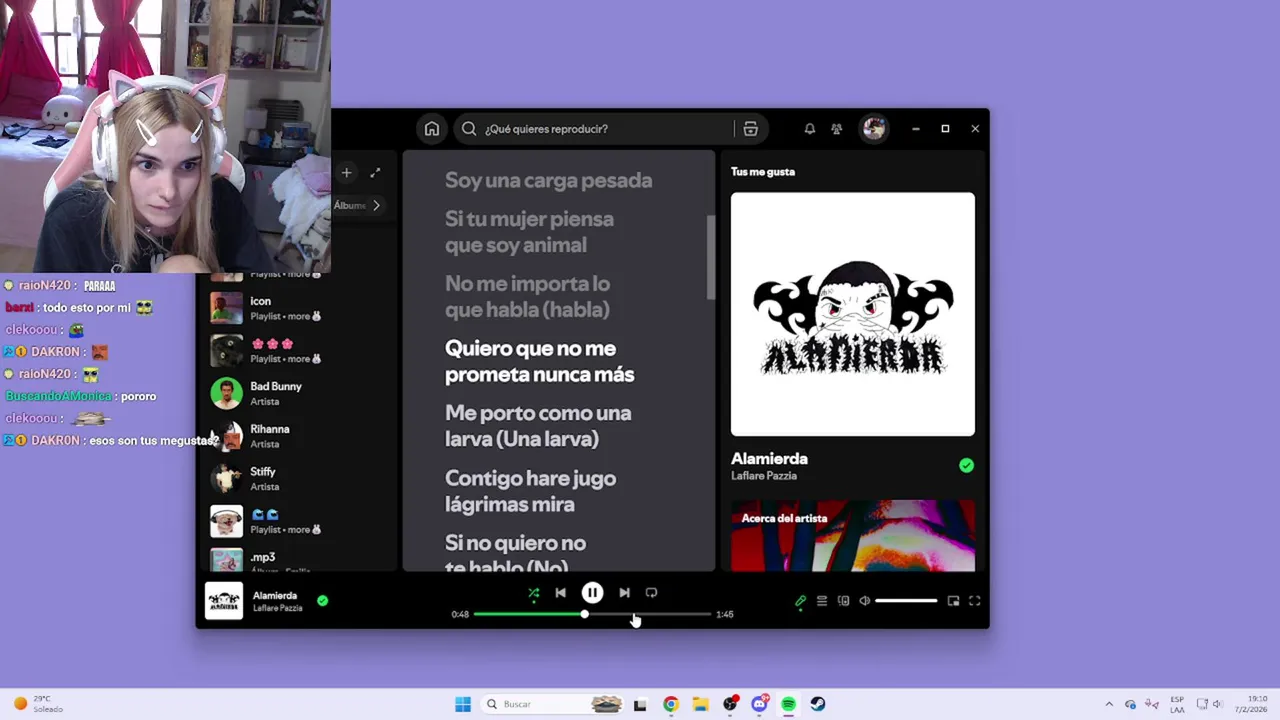
Task: Open Alamierda title in right panel
Action: click(x=769, y=459)
